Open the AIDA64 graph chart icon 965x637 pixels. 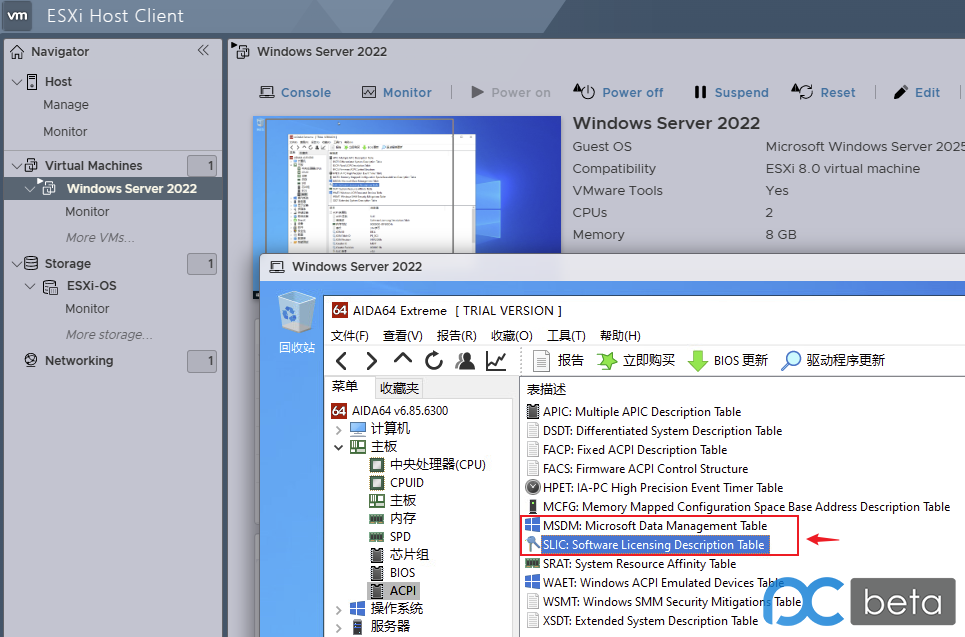point(496,361)
